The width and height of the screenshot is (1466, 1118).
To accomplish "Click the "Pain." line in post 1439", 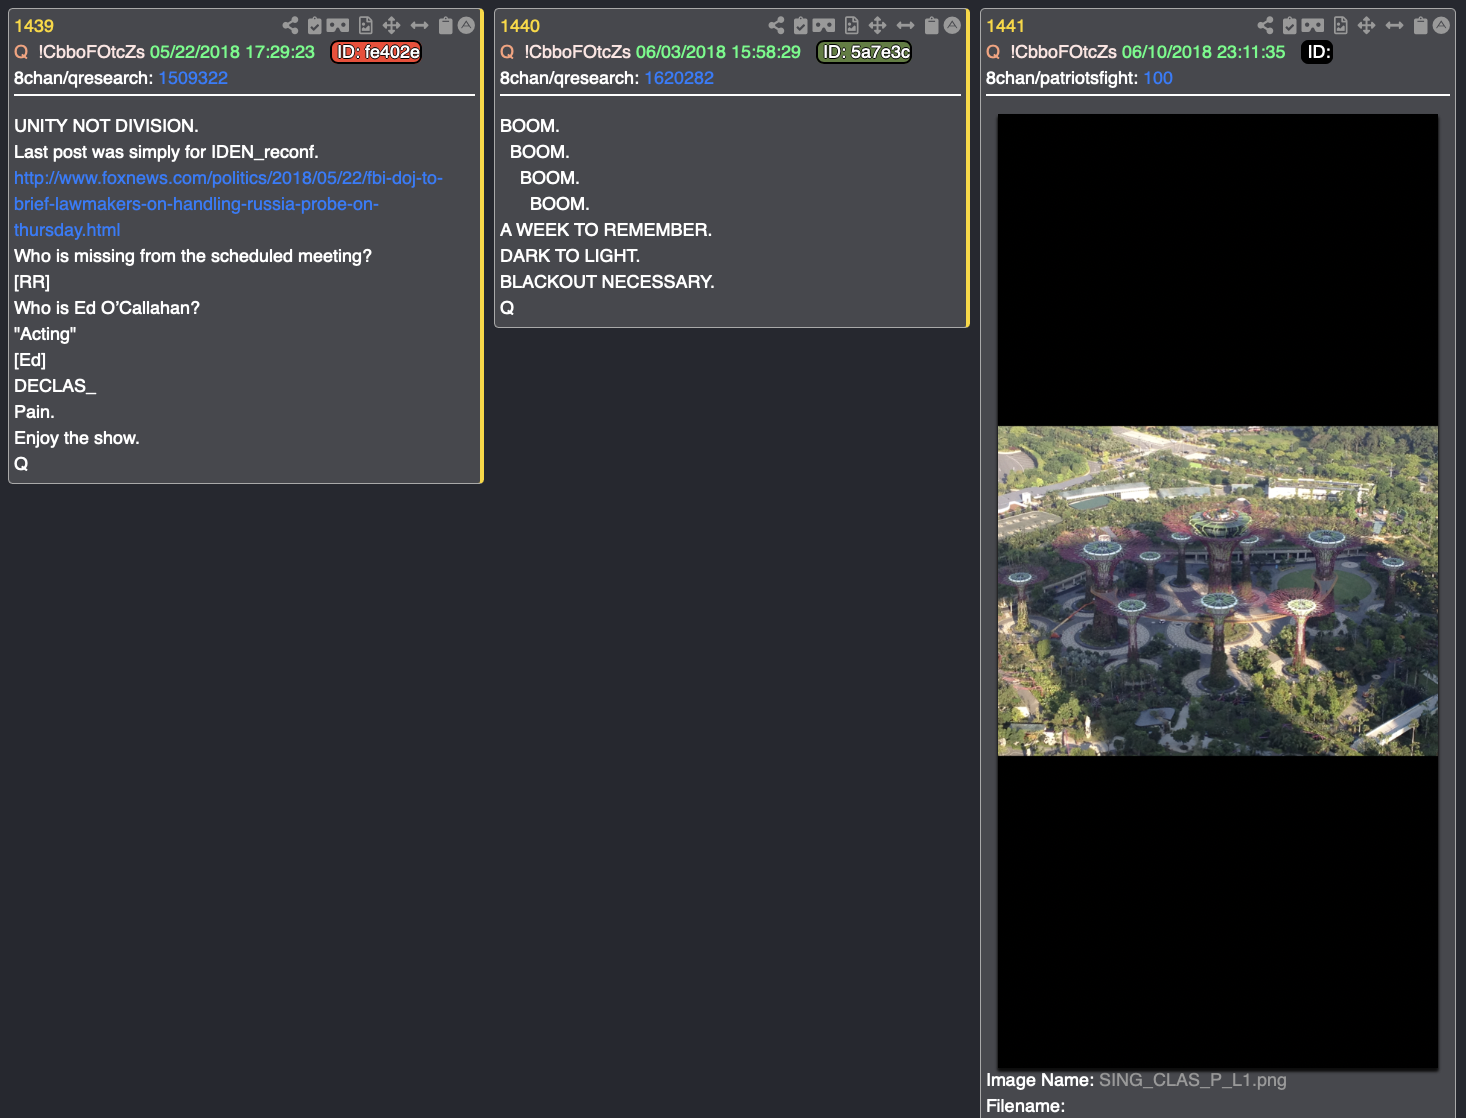I will 34,412.
